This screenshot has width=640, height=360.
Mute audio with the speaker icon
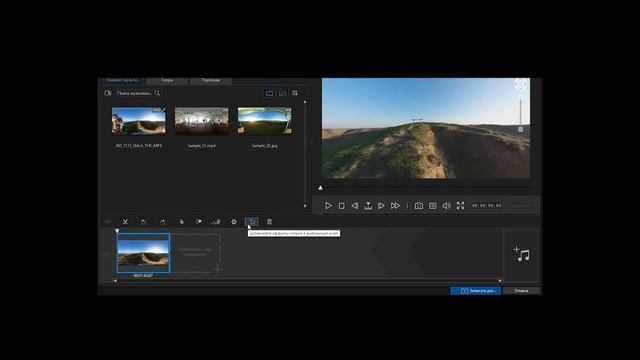point(447,206)
